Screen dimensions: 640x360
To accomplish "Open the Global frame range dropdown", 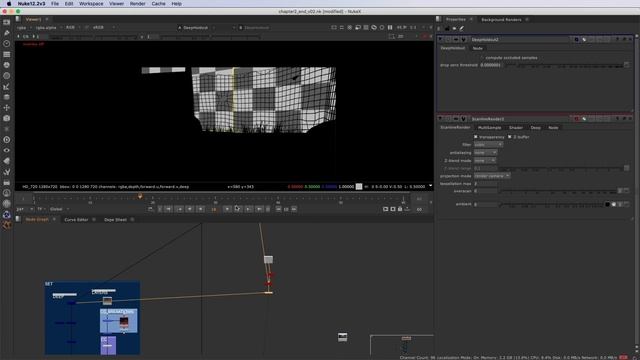I will tap(59, 209).
